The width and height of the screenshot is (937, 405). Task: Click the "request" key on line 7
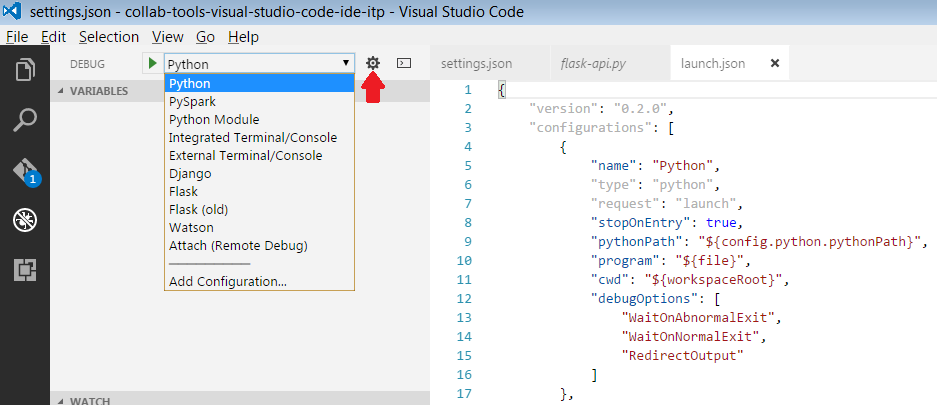tap(623, 204)
